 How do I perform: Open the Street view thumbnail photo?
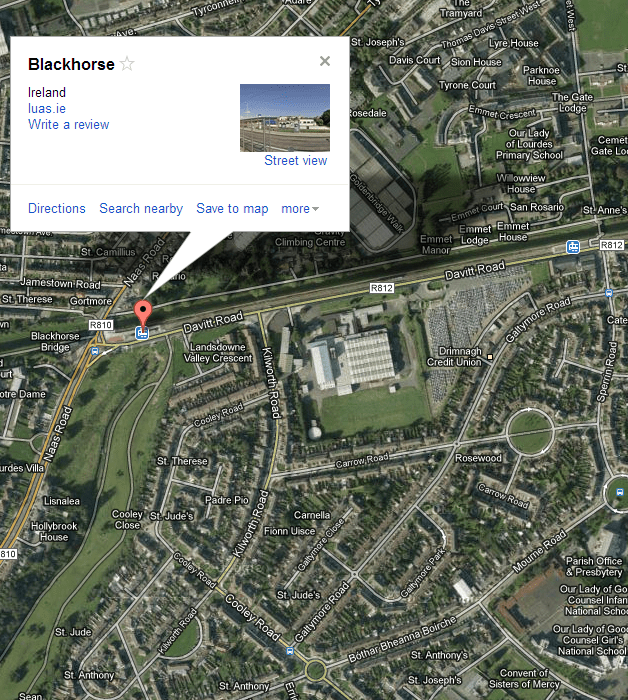285,118
